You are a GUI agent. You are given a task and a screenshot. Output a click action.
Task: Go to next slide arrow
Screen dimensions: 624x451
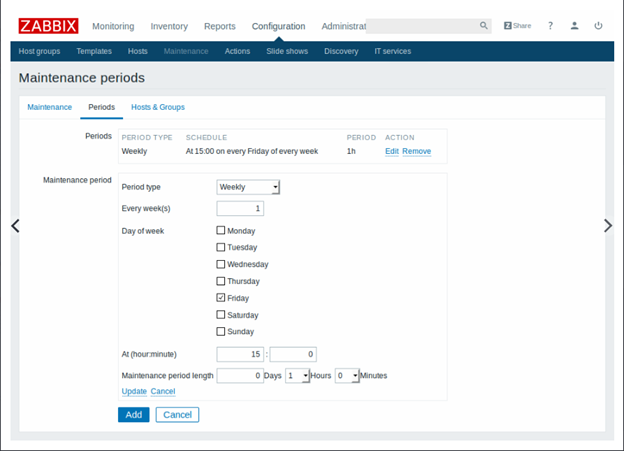click(608, 226)
